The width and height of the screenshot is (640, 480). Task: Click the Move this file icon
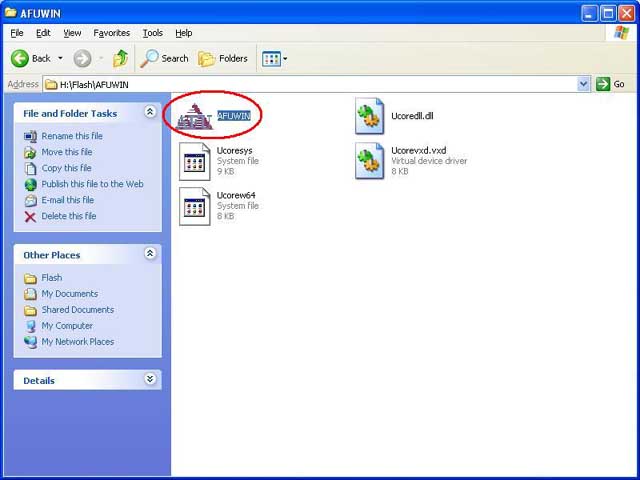(x=31, y=152)
